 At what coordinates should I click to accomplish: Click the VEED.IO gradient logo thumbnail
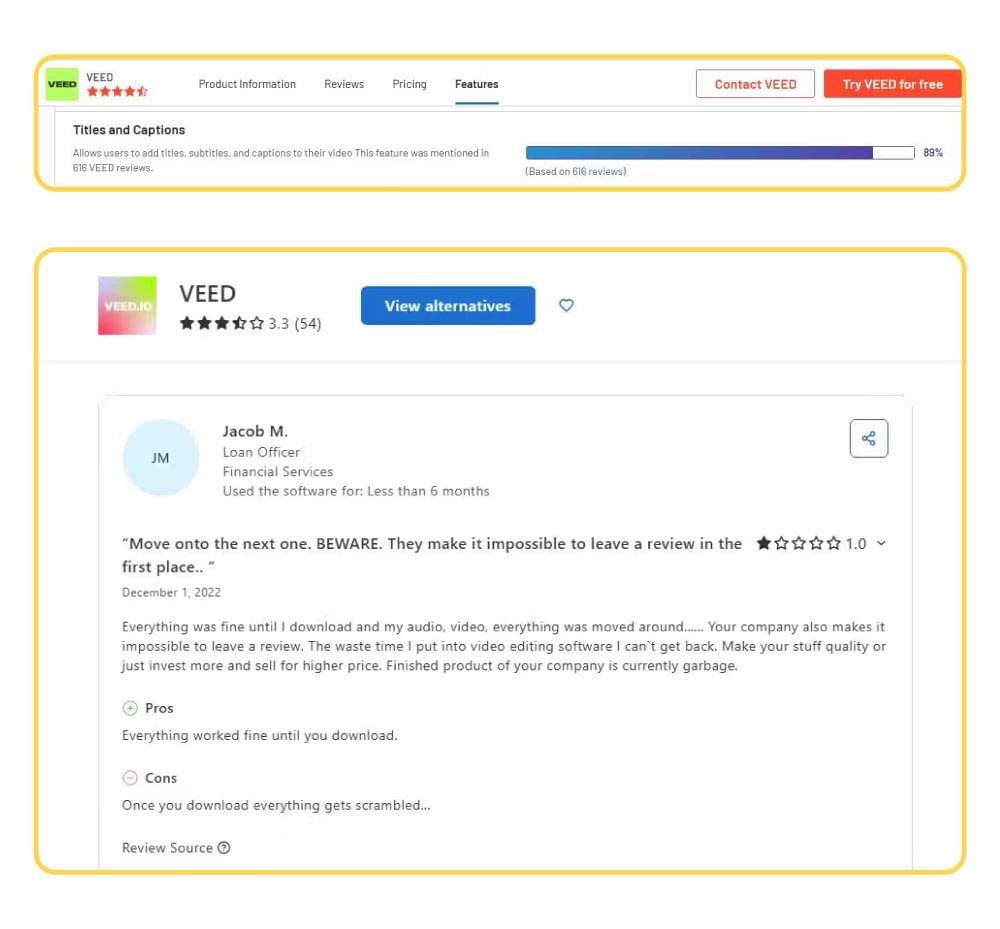tap(128, 305)
